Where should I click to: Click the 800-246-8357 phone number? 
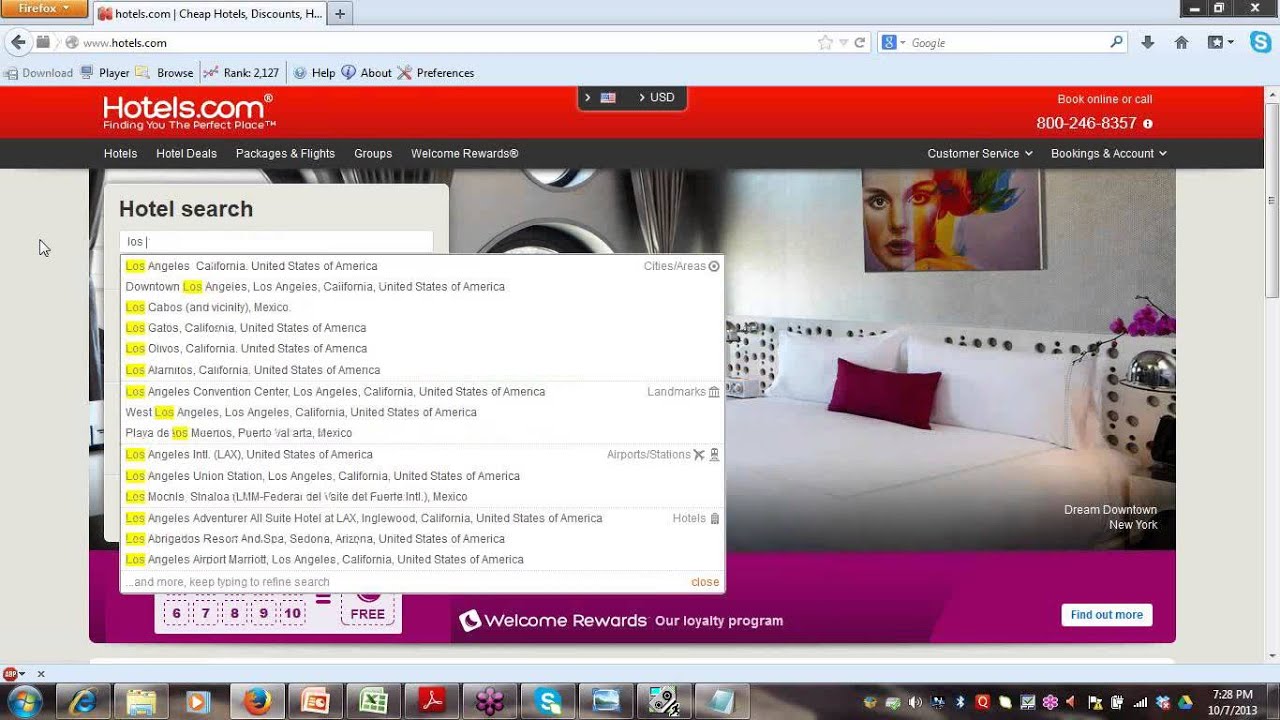point(1086,124)
